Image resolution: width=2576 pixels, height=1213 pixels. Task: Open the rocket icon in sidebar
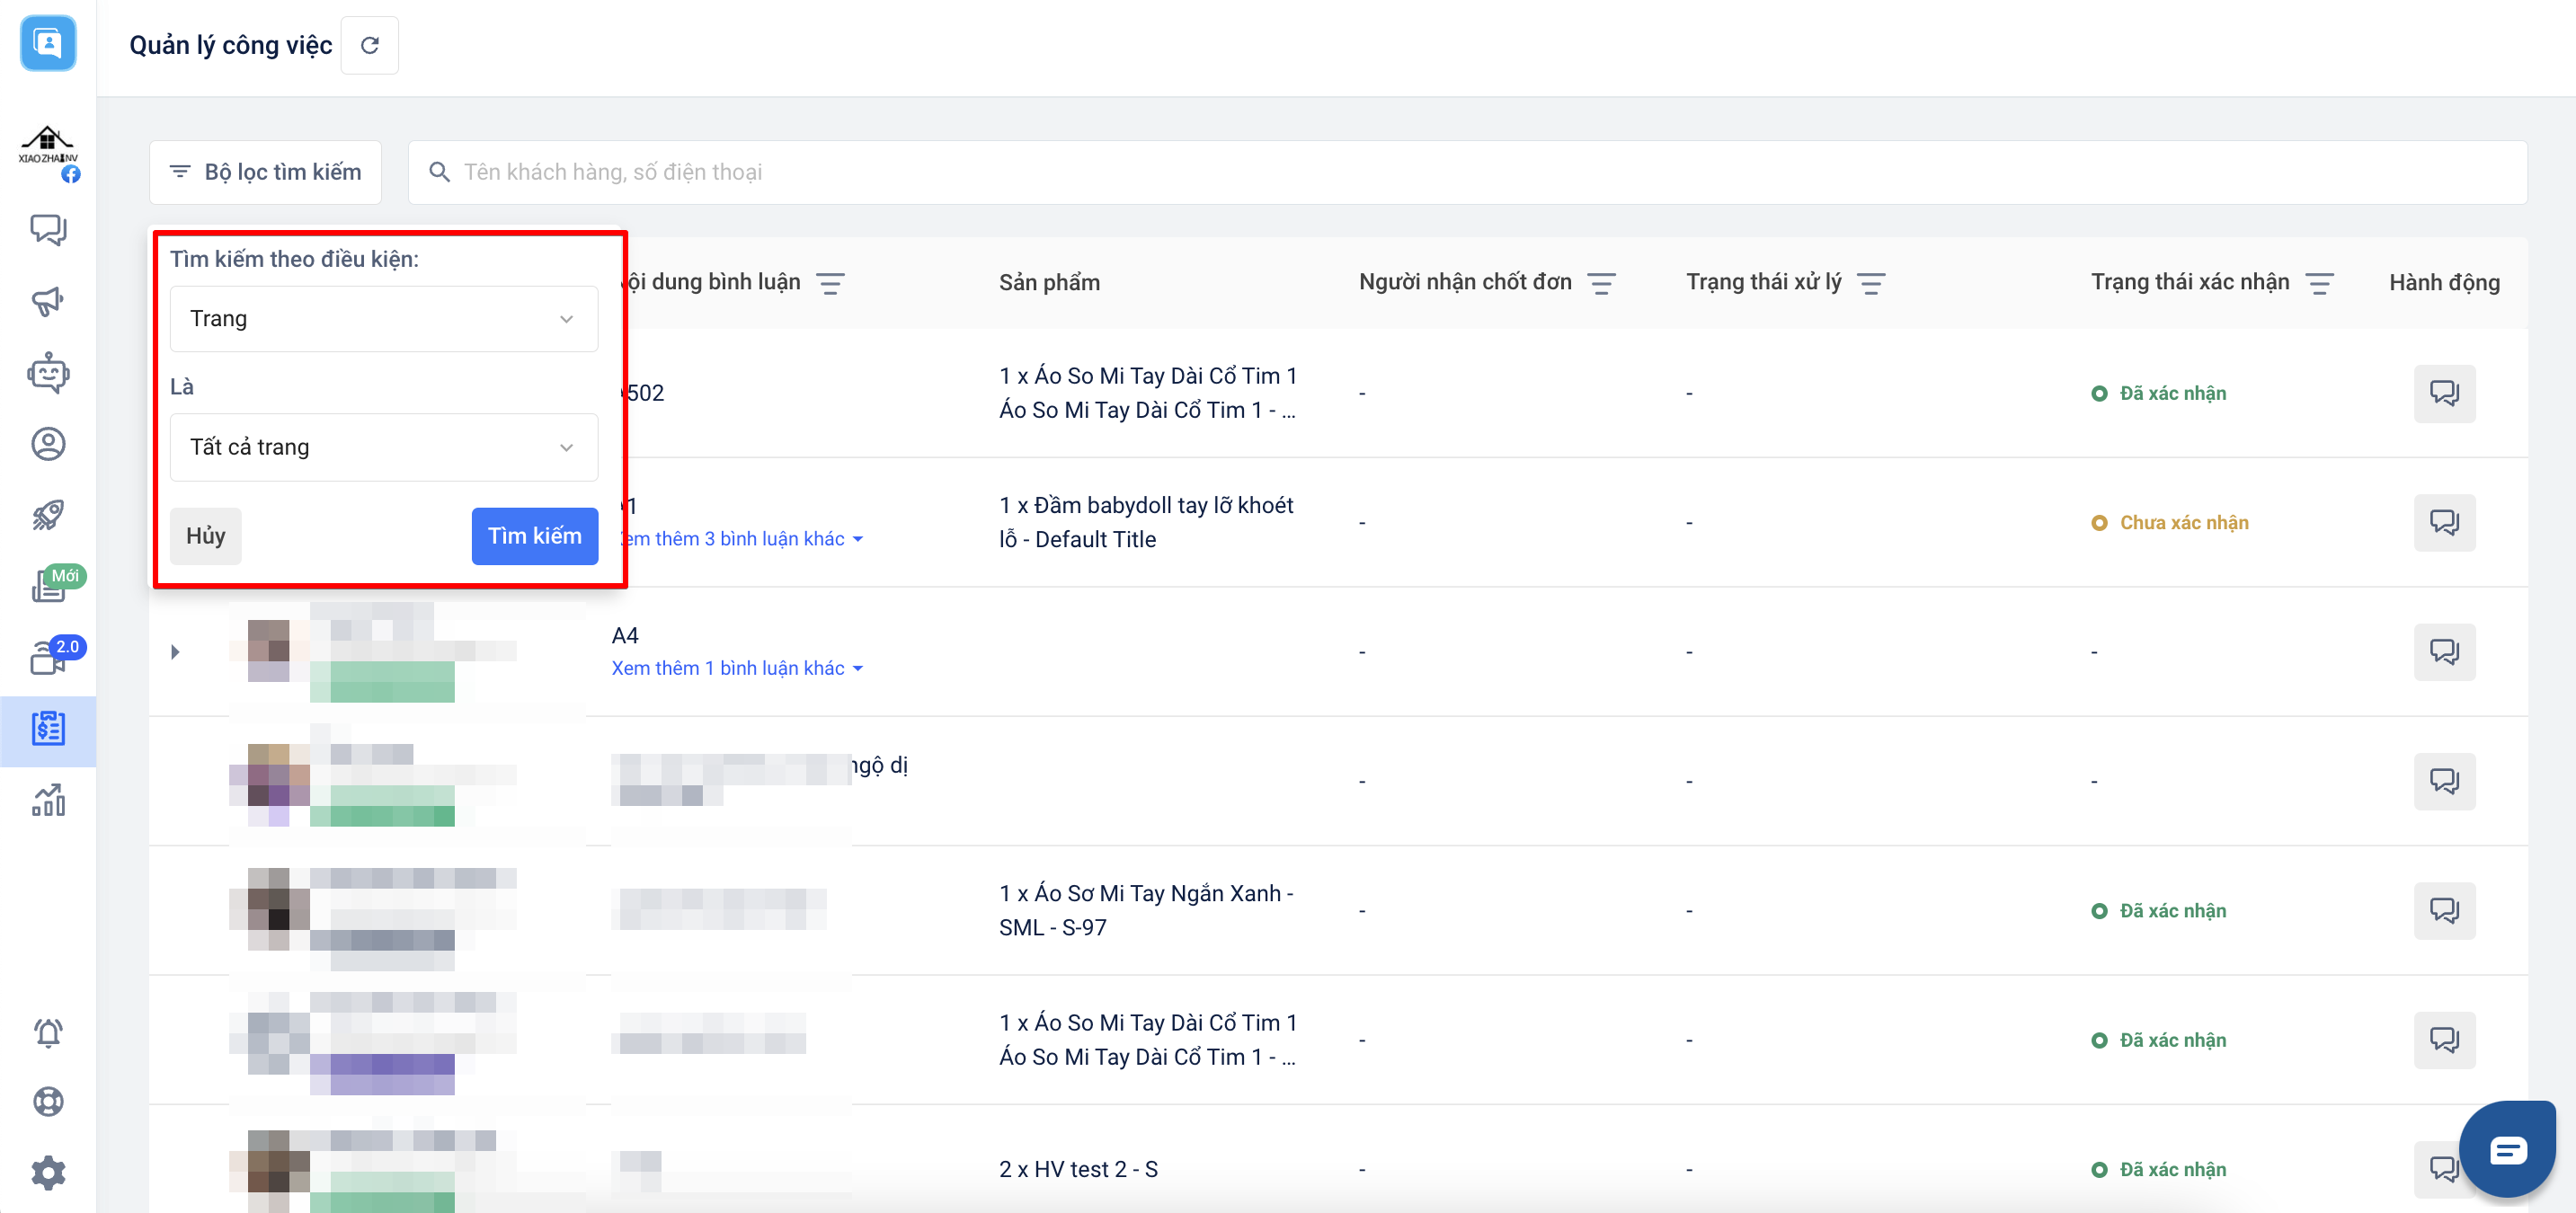[x=47, y=515]
